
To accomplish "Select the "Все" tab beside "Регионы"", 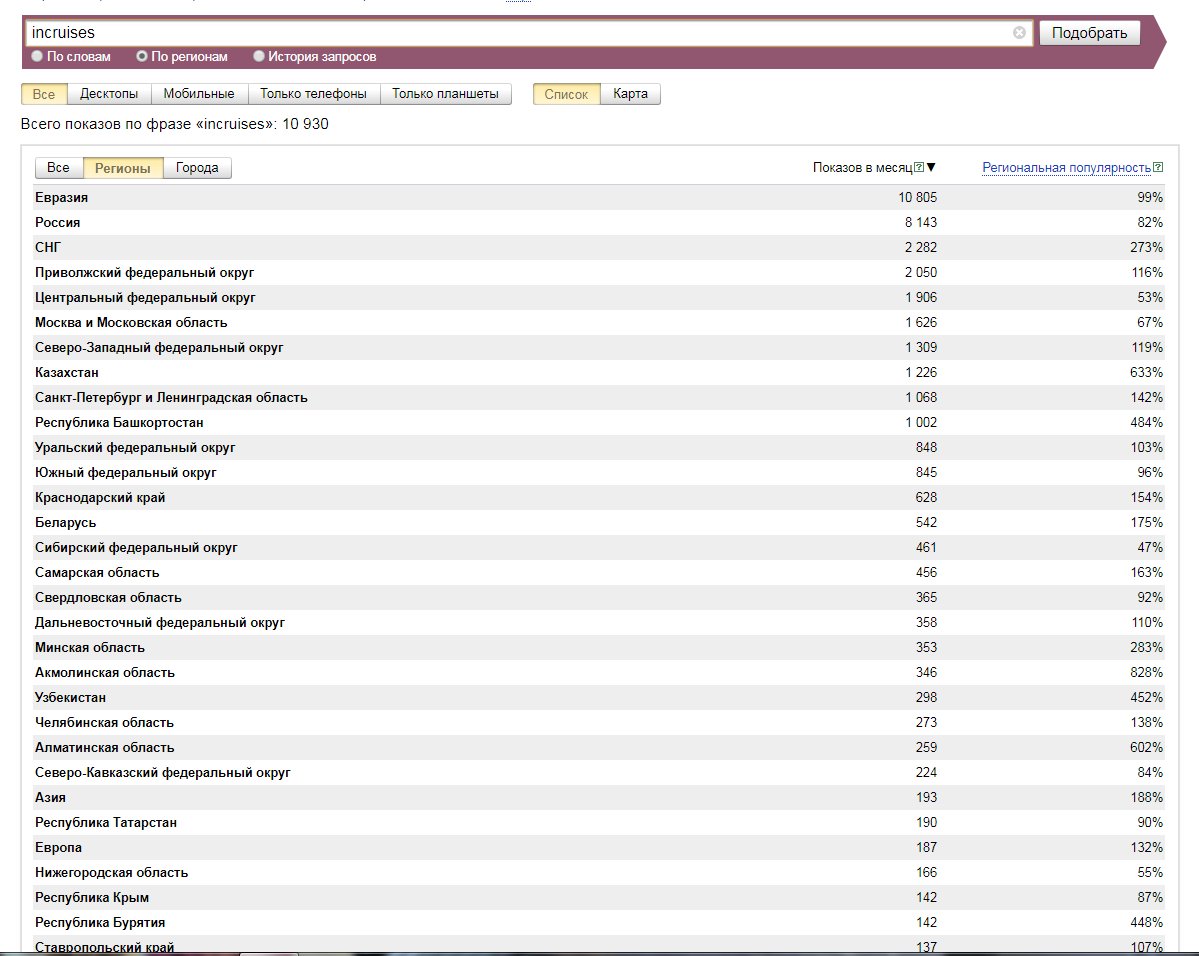I will [x=58, y=168].
